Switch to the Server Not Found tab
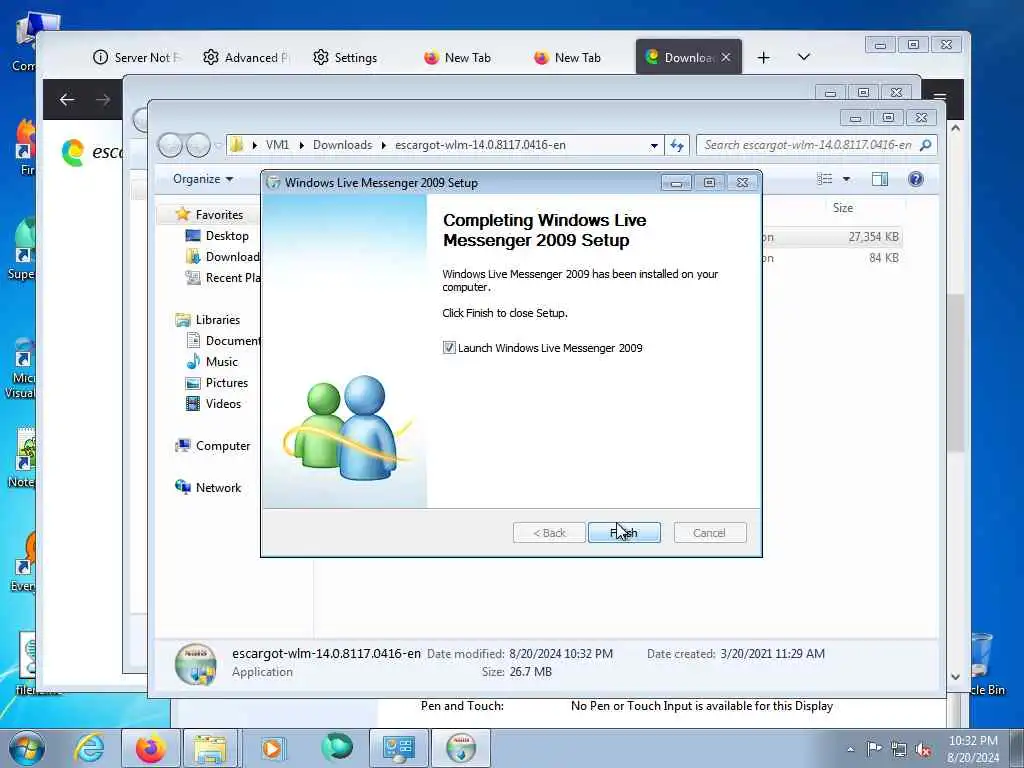 coord(136,57)
